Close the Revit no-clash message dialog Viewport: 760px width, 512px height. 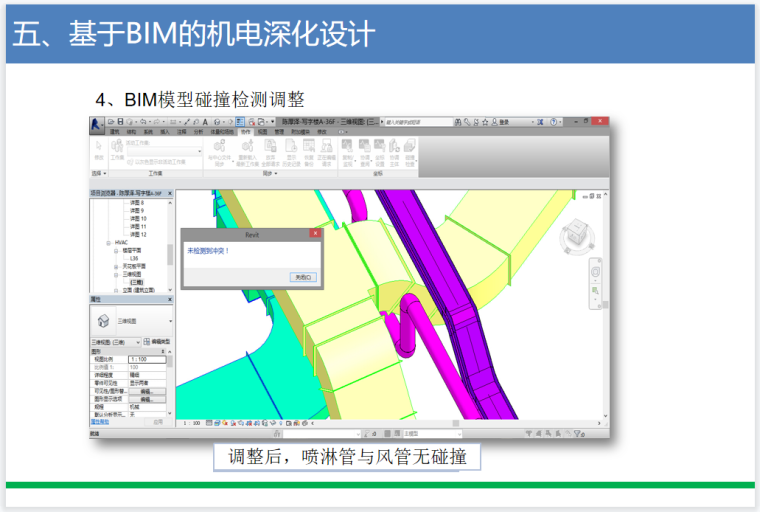(315, 232)
